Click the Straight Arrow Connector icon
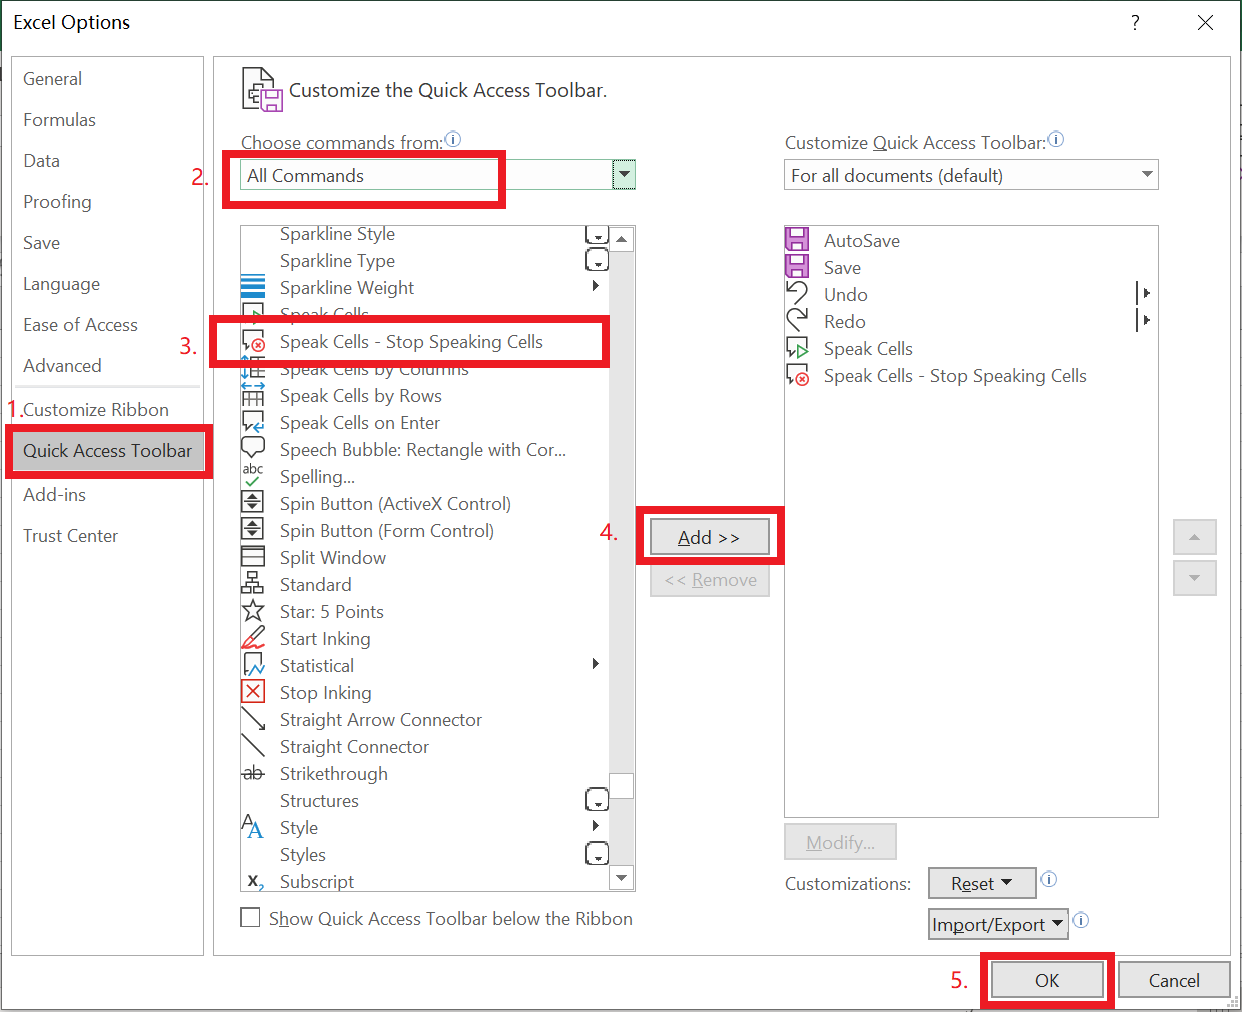Image resolution: width=1242 pixels, height=1012 pixels. coord(253,719)
